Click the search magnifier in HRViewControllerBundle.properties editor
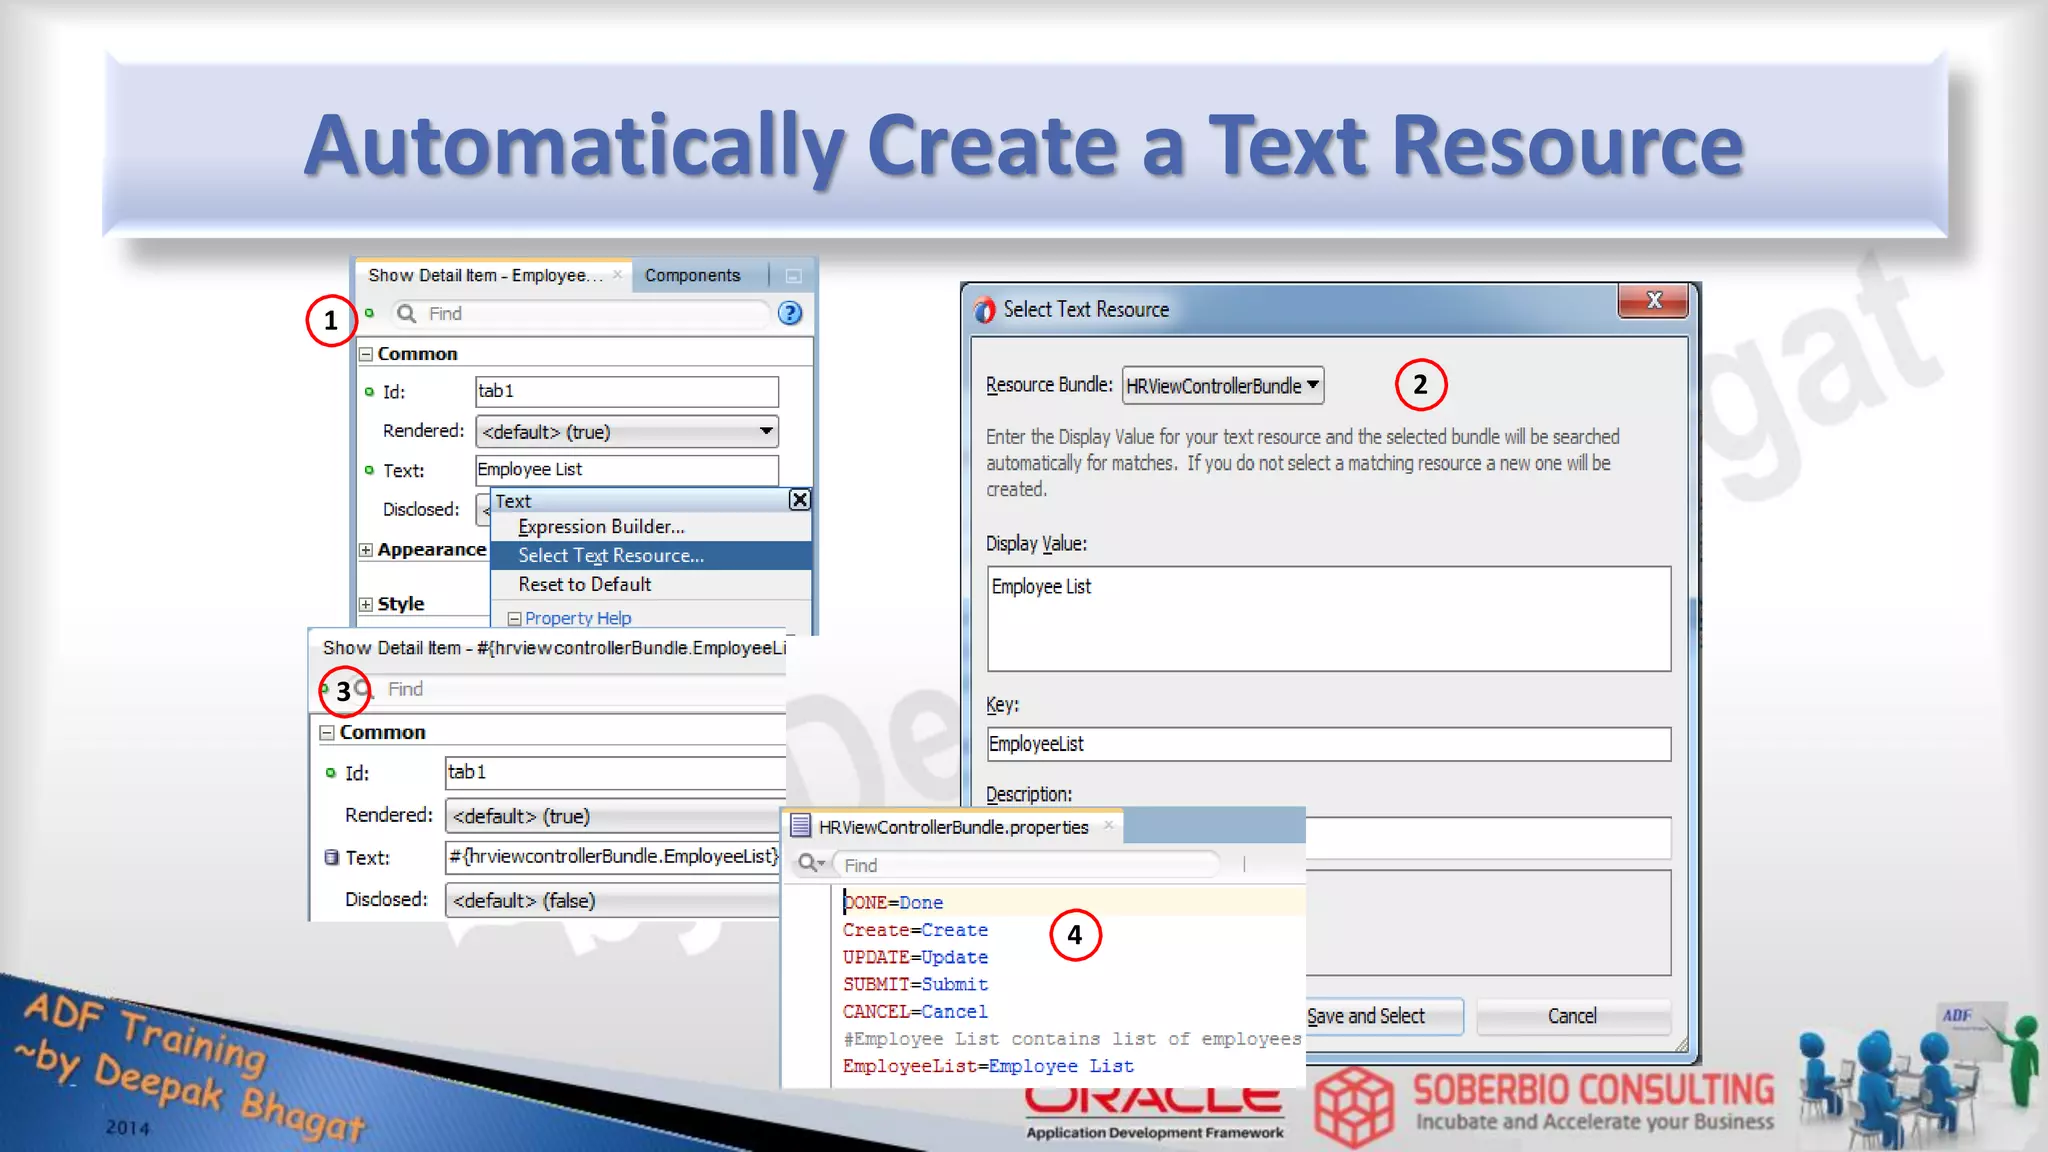Viewport: 2048px width, 1152px height. pos(808,863)
